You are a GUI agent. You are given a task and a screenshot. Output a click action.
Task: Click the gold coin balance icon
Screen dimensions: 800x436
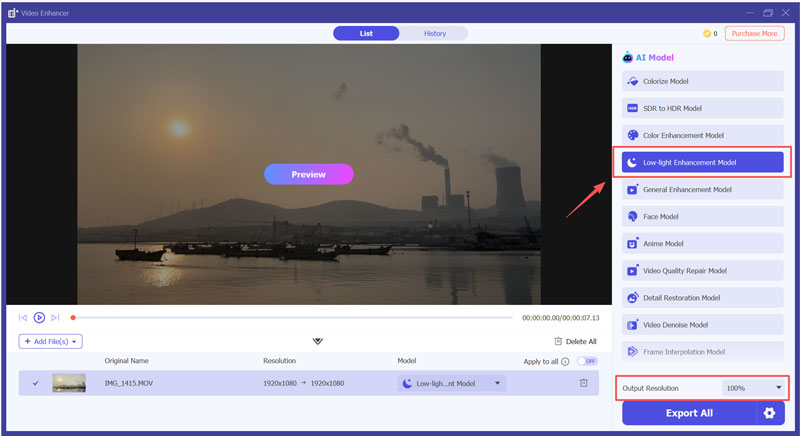pyautogui.click(x=707, y=34)
